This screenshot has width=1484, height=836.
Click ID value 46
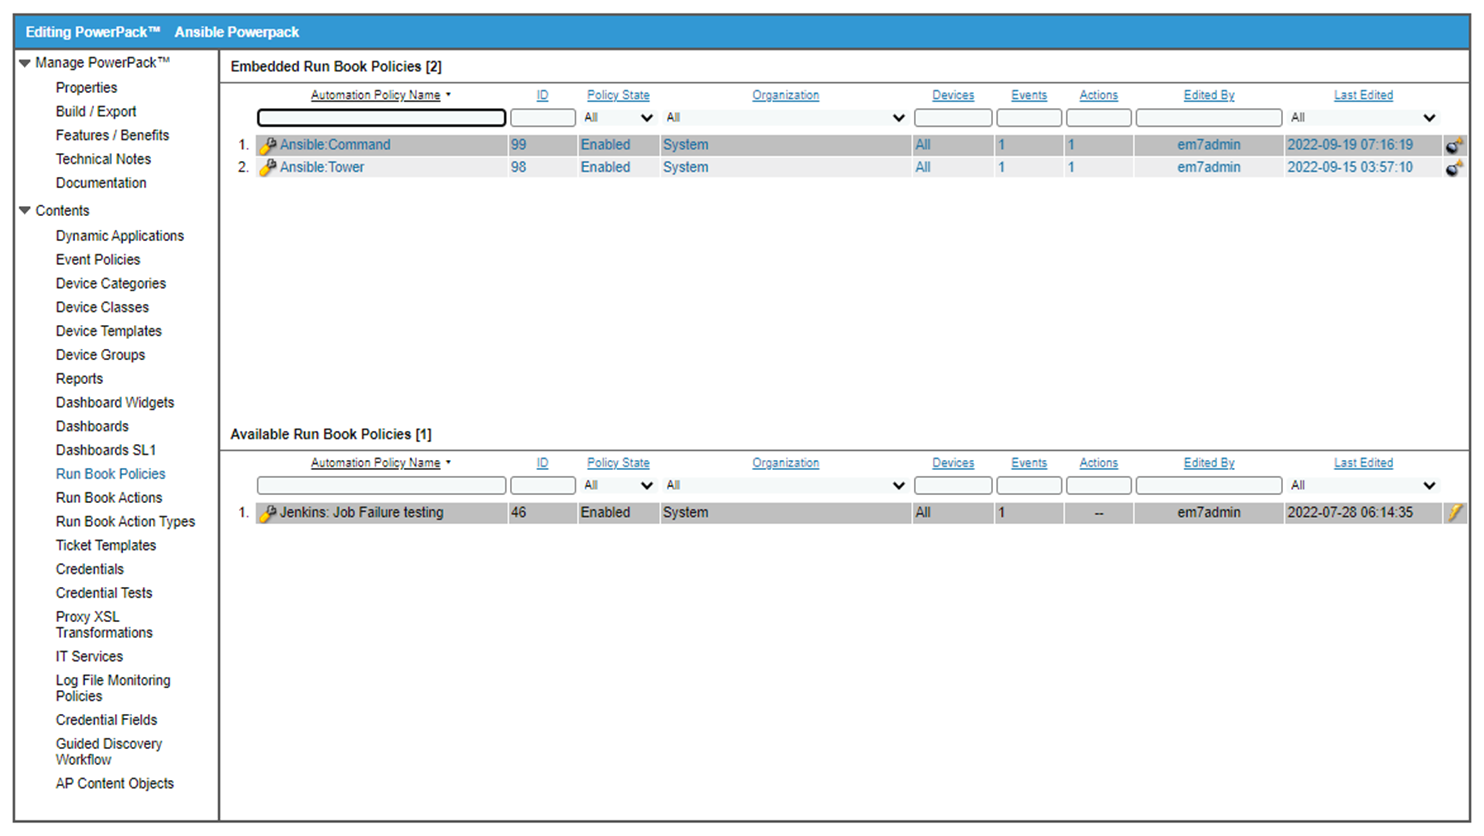tap(518, 513)
